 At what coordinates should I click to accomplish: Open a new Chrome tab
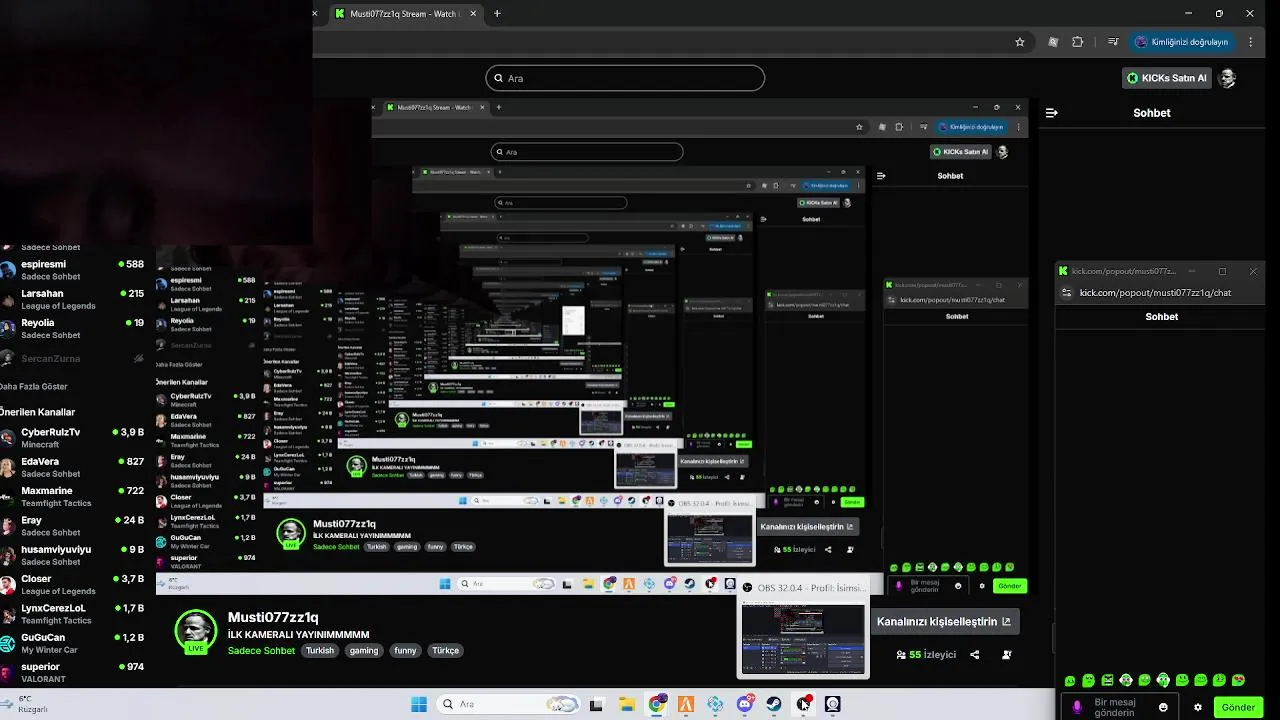497,14
